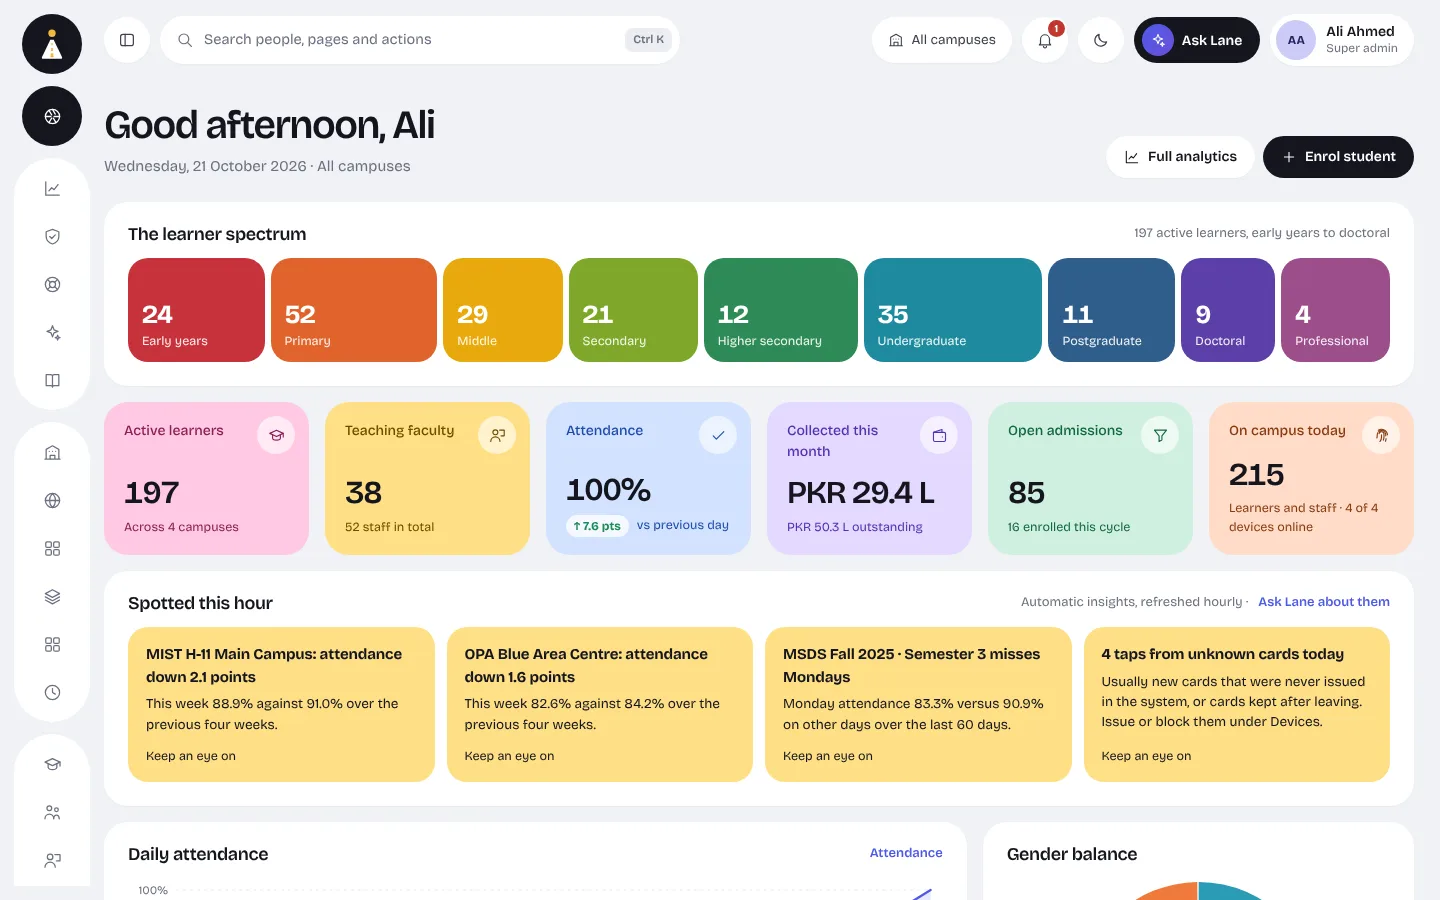Viewport: 1440px width, 900px height.
Task: Open the open-book sidebar icon
Action: [52, 381]
